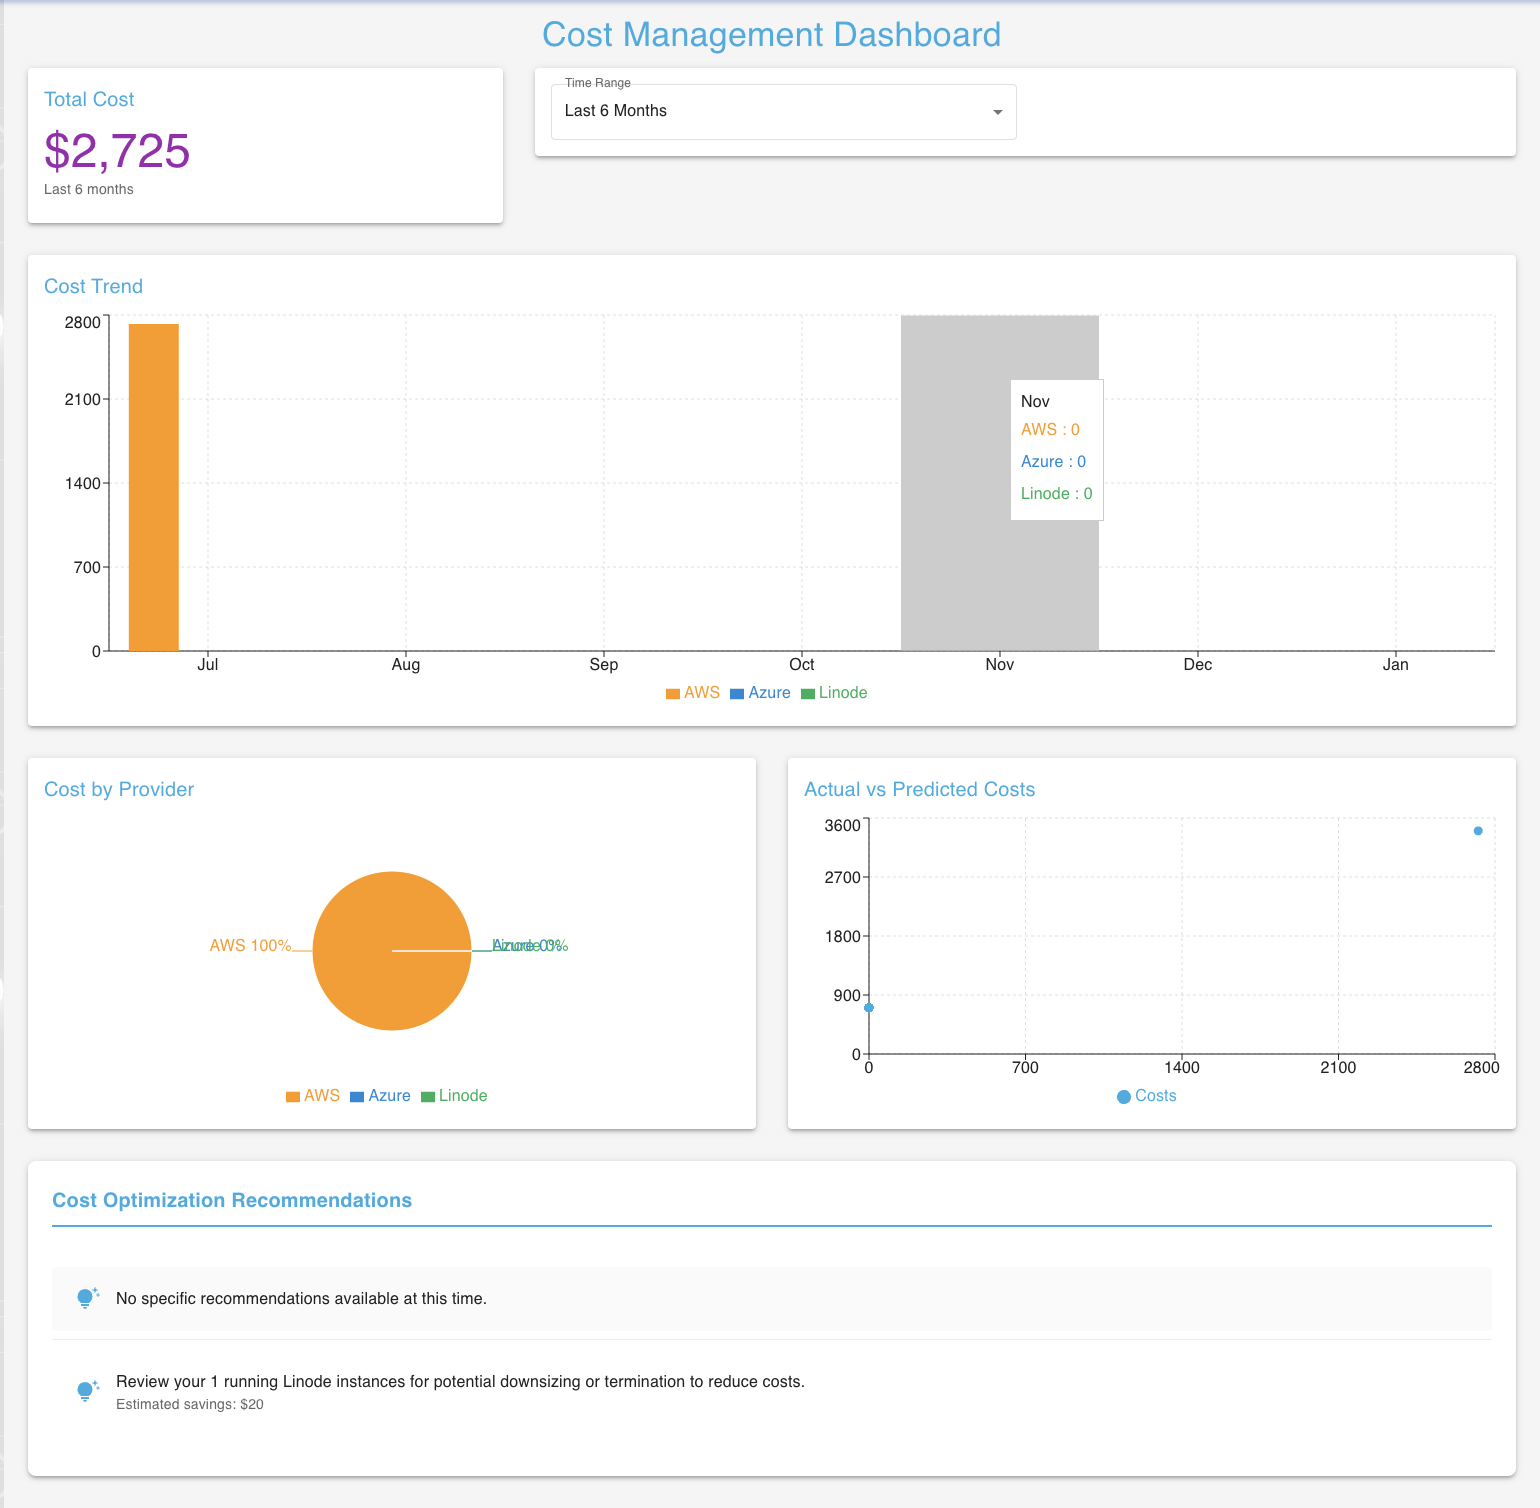Click the Time Range dropdown arrow
1540x1508 pixels.
(x=997, y=112)
